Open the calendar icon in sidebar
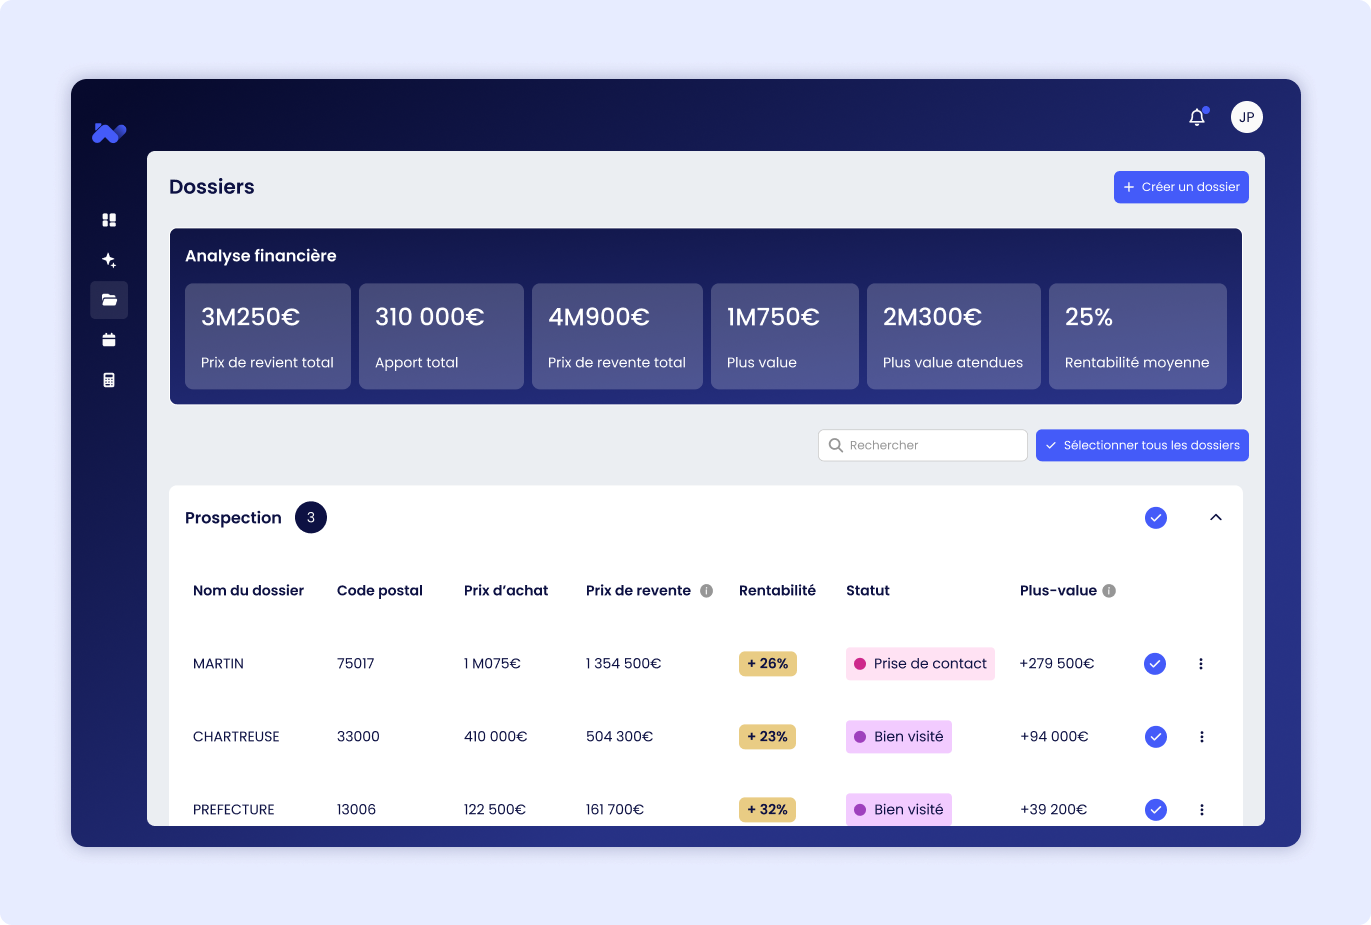Viewport: 1371px width, 925px height. point(109,340)
